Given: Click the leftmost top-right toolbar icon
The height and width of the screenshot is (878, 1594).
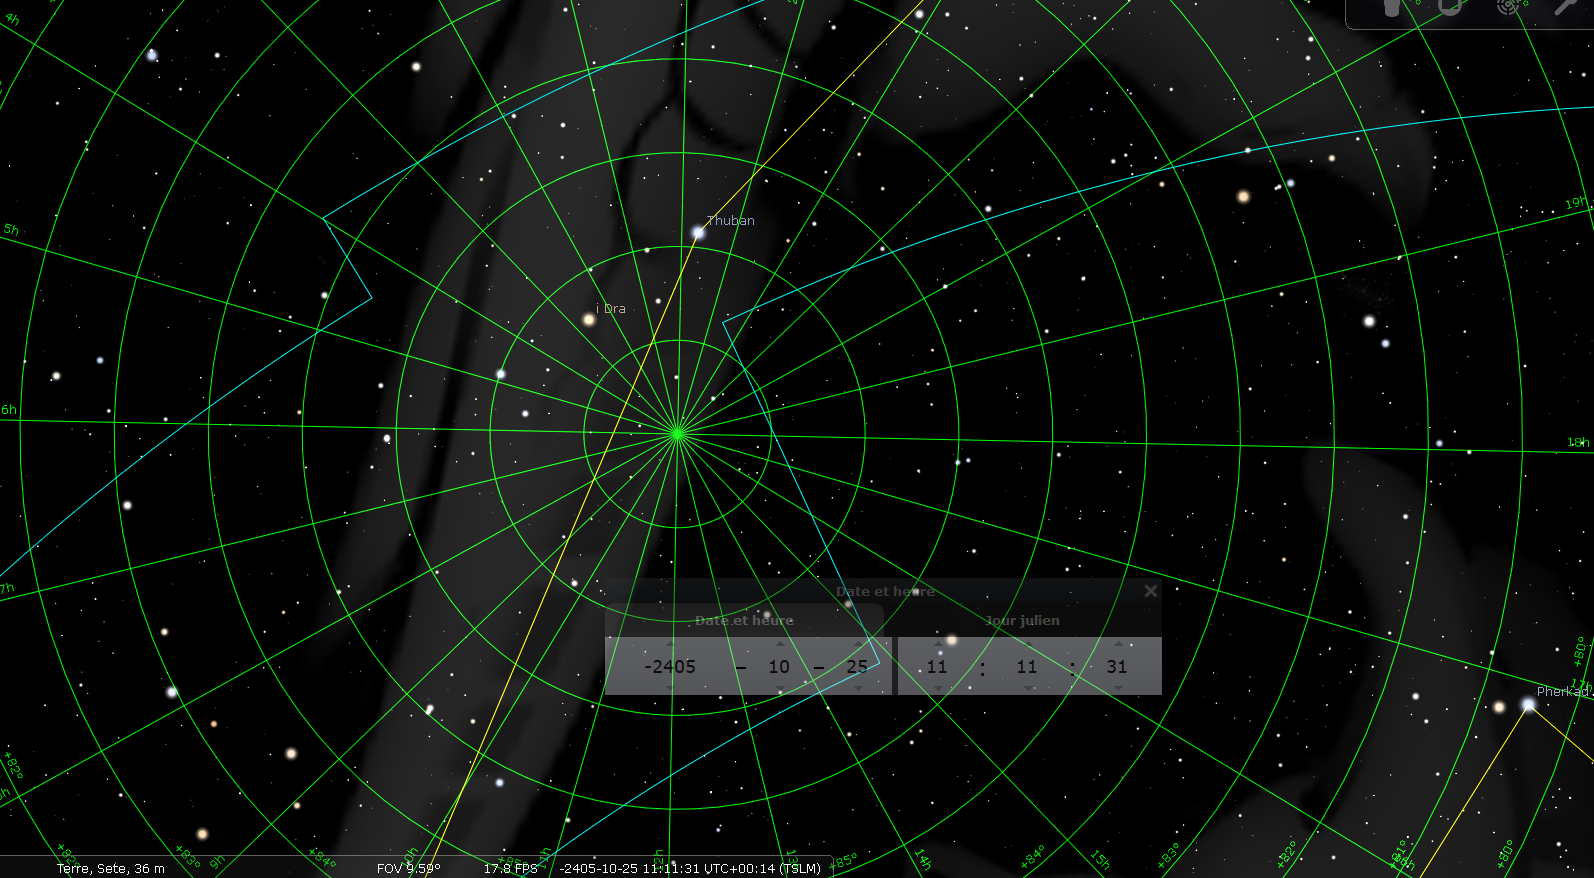Looking at the screenshot, I should [1392, 8].
